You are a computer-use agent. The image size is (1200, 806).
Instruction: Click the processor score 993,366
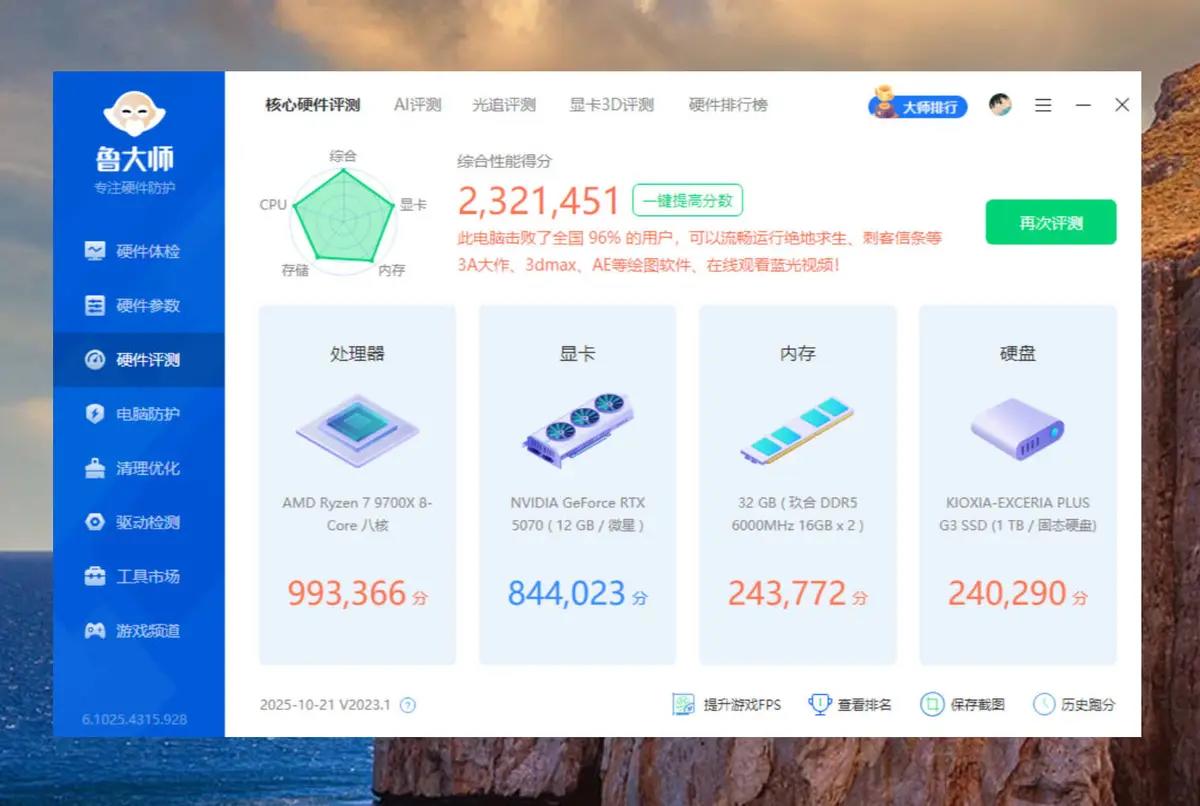pos(347,593)
